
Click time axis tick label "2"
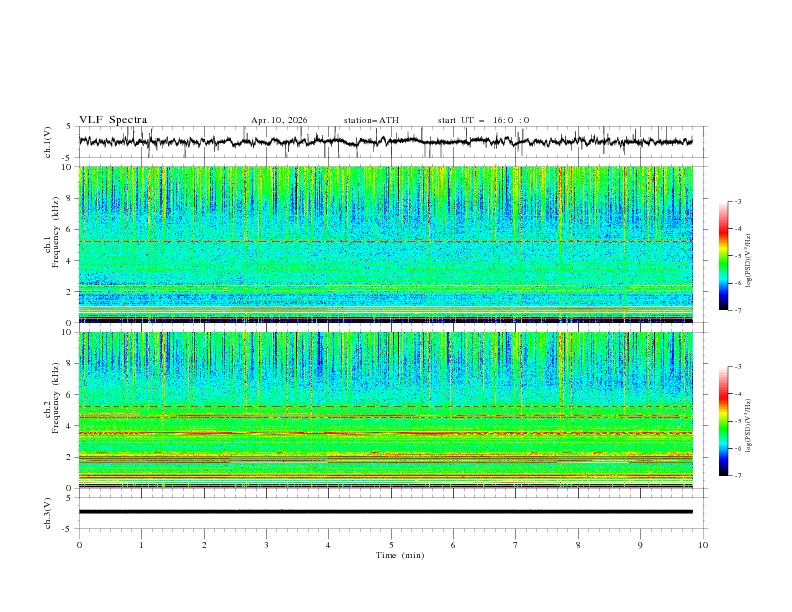coord(204,545)
